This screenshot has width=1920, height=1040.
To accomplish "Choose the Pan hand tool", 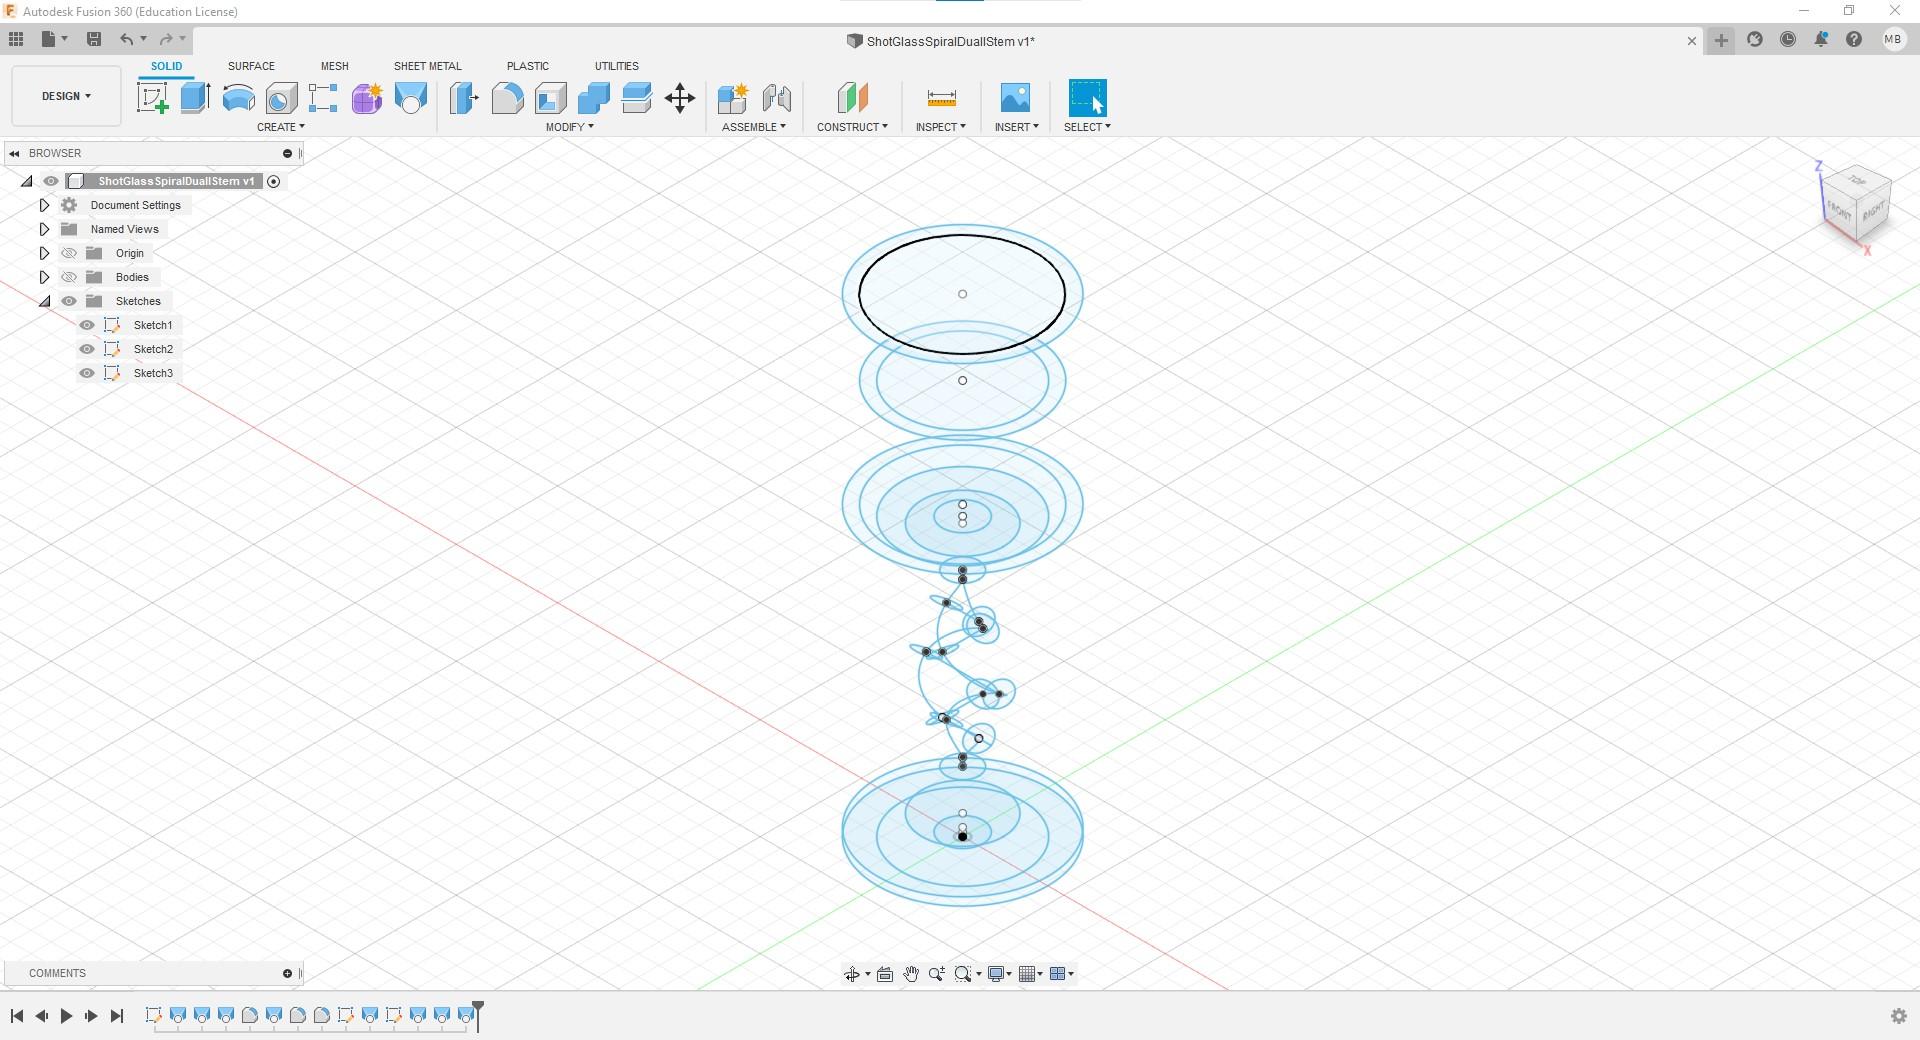I will (911, 974).
